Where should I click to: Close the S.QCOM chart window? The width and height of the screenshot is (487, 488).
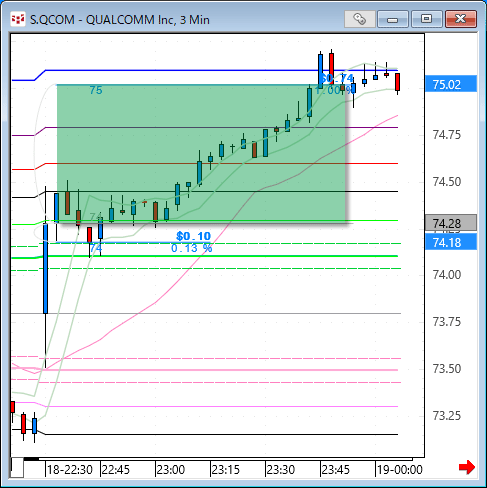tap(461, 19)
